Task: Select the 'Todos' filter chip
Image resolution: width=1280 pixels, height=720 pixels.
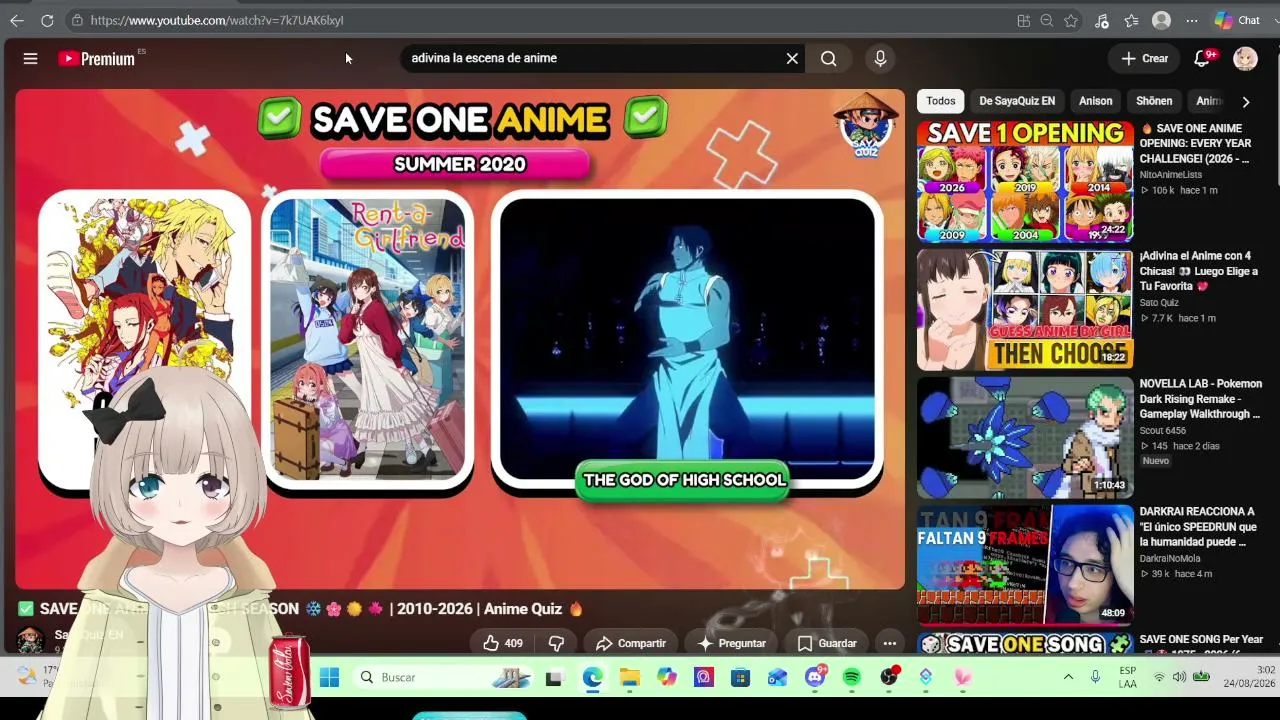Action: [x=941, y=101]
